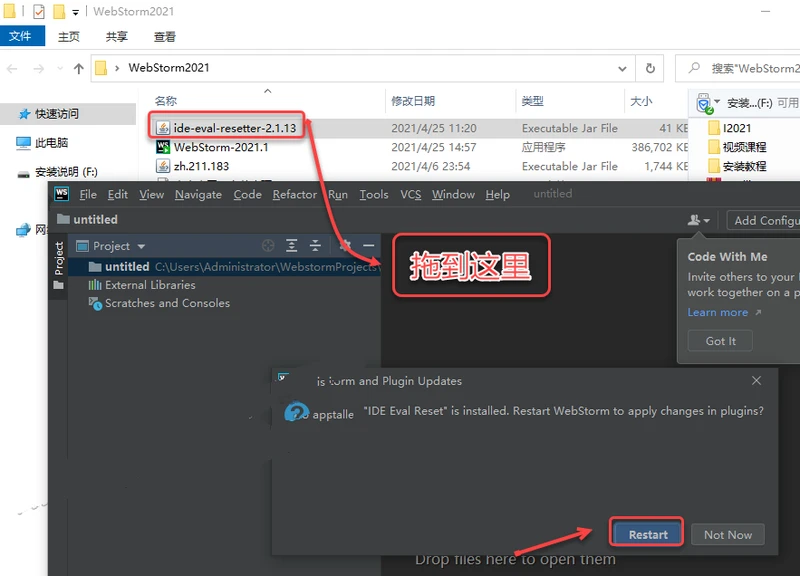Click the Expand All icon in Project panel
800x576 pixels.
(x=292, y=245)
